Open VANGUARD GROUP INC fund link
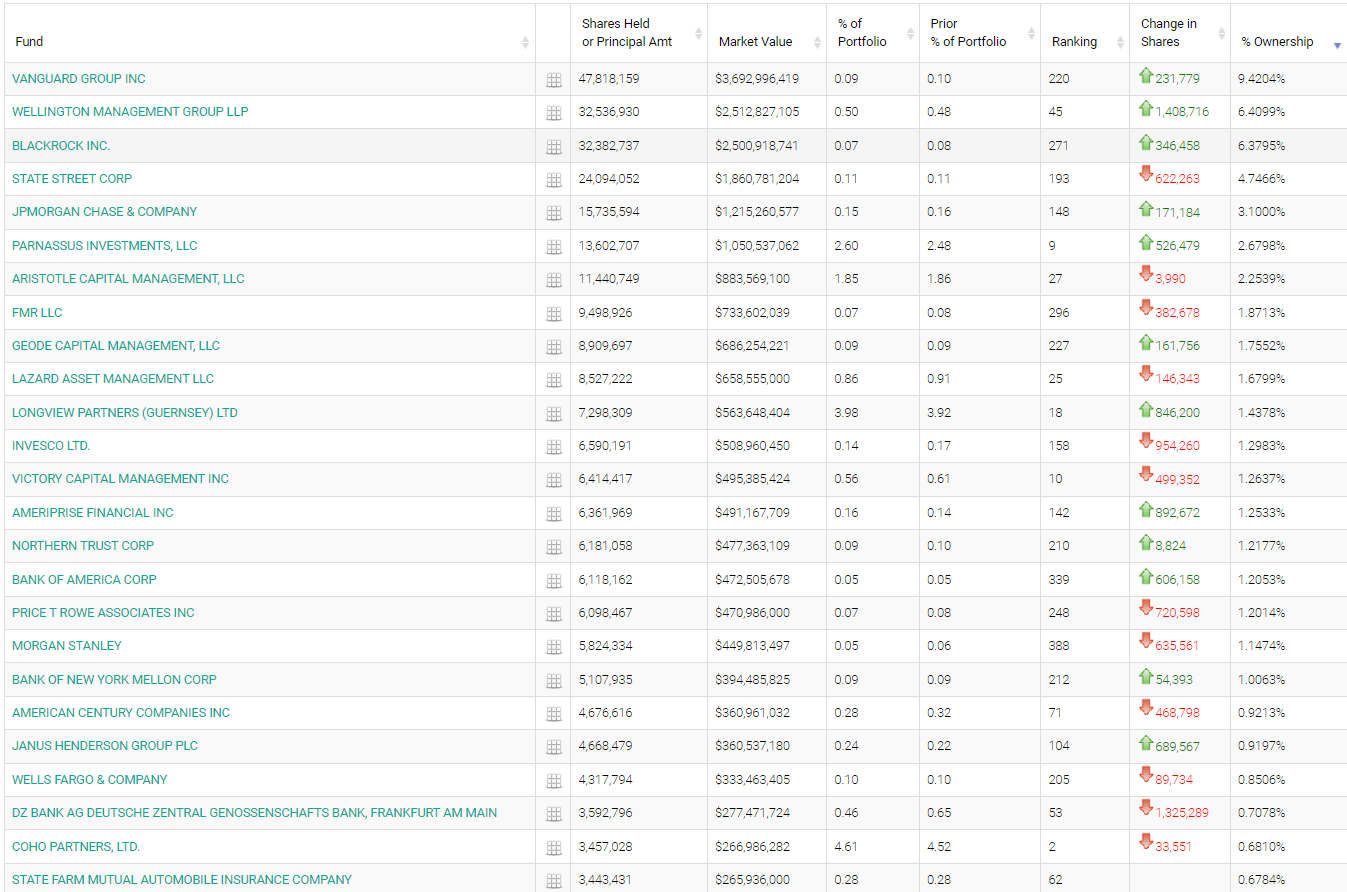The height and width of the screenshot is (892, 1347). pyautogui.click(x=79, y=79)
